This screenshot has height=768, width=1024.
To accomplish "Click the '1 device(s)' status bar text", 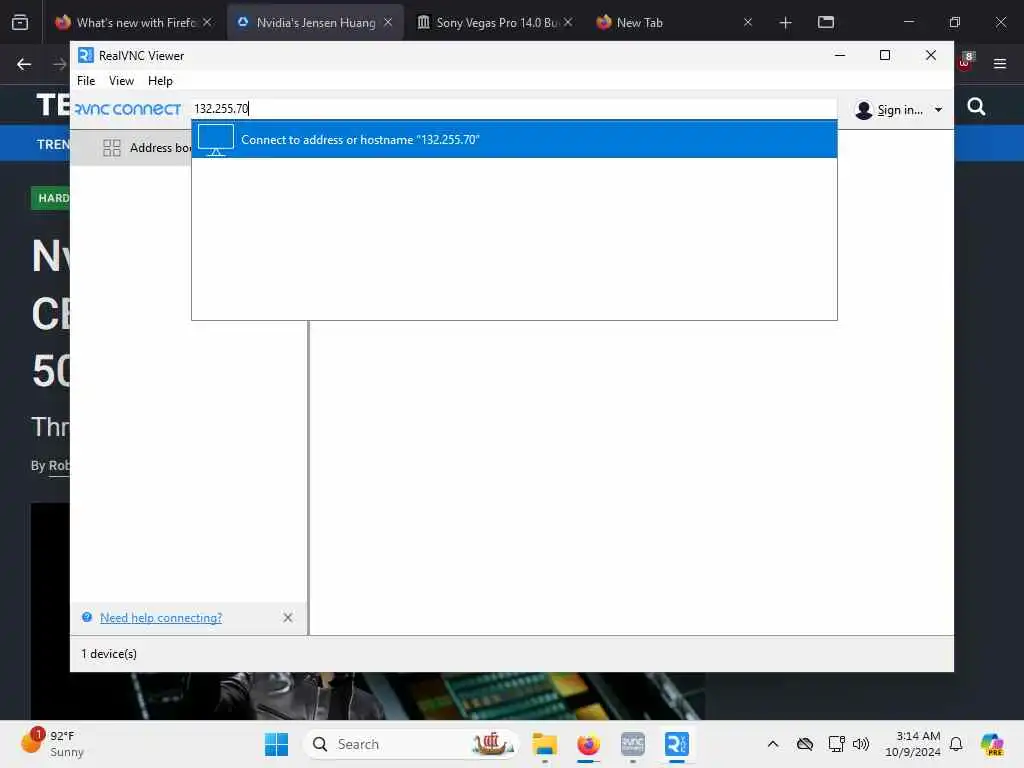I will [x=109, y=654].
